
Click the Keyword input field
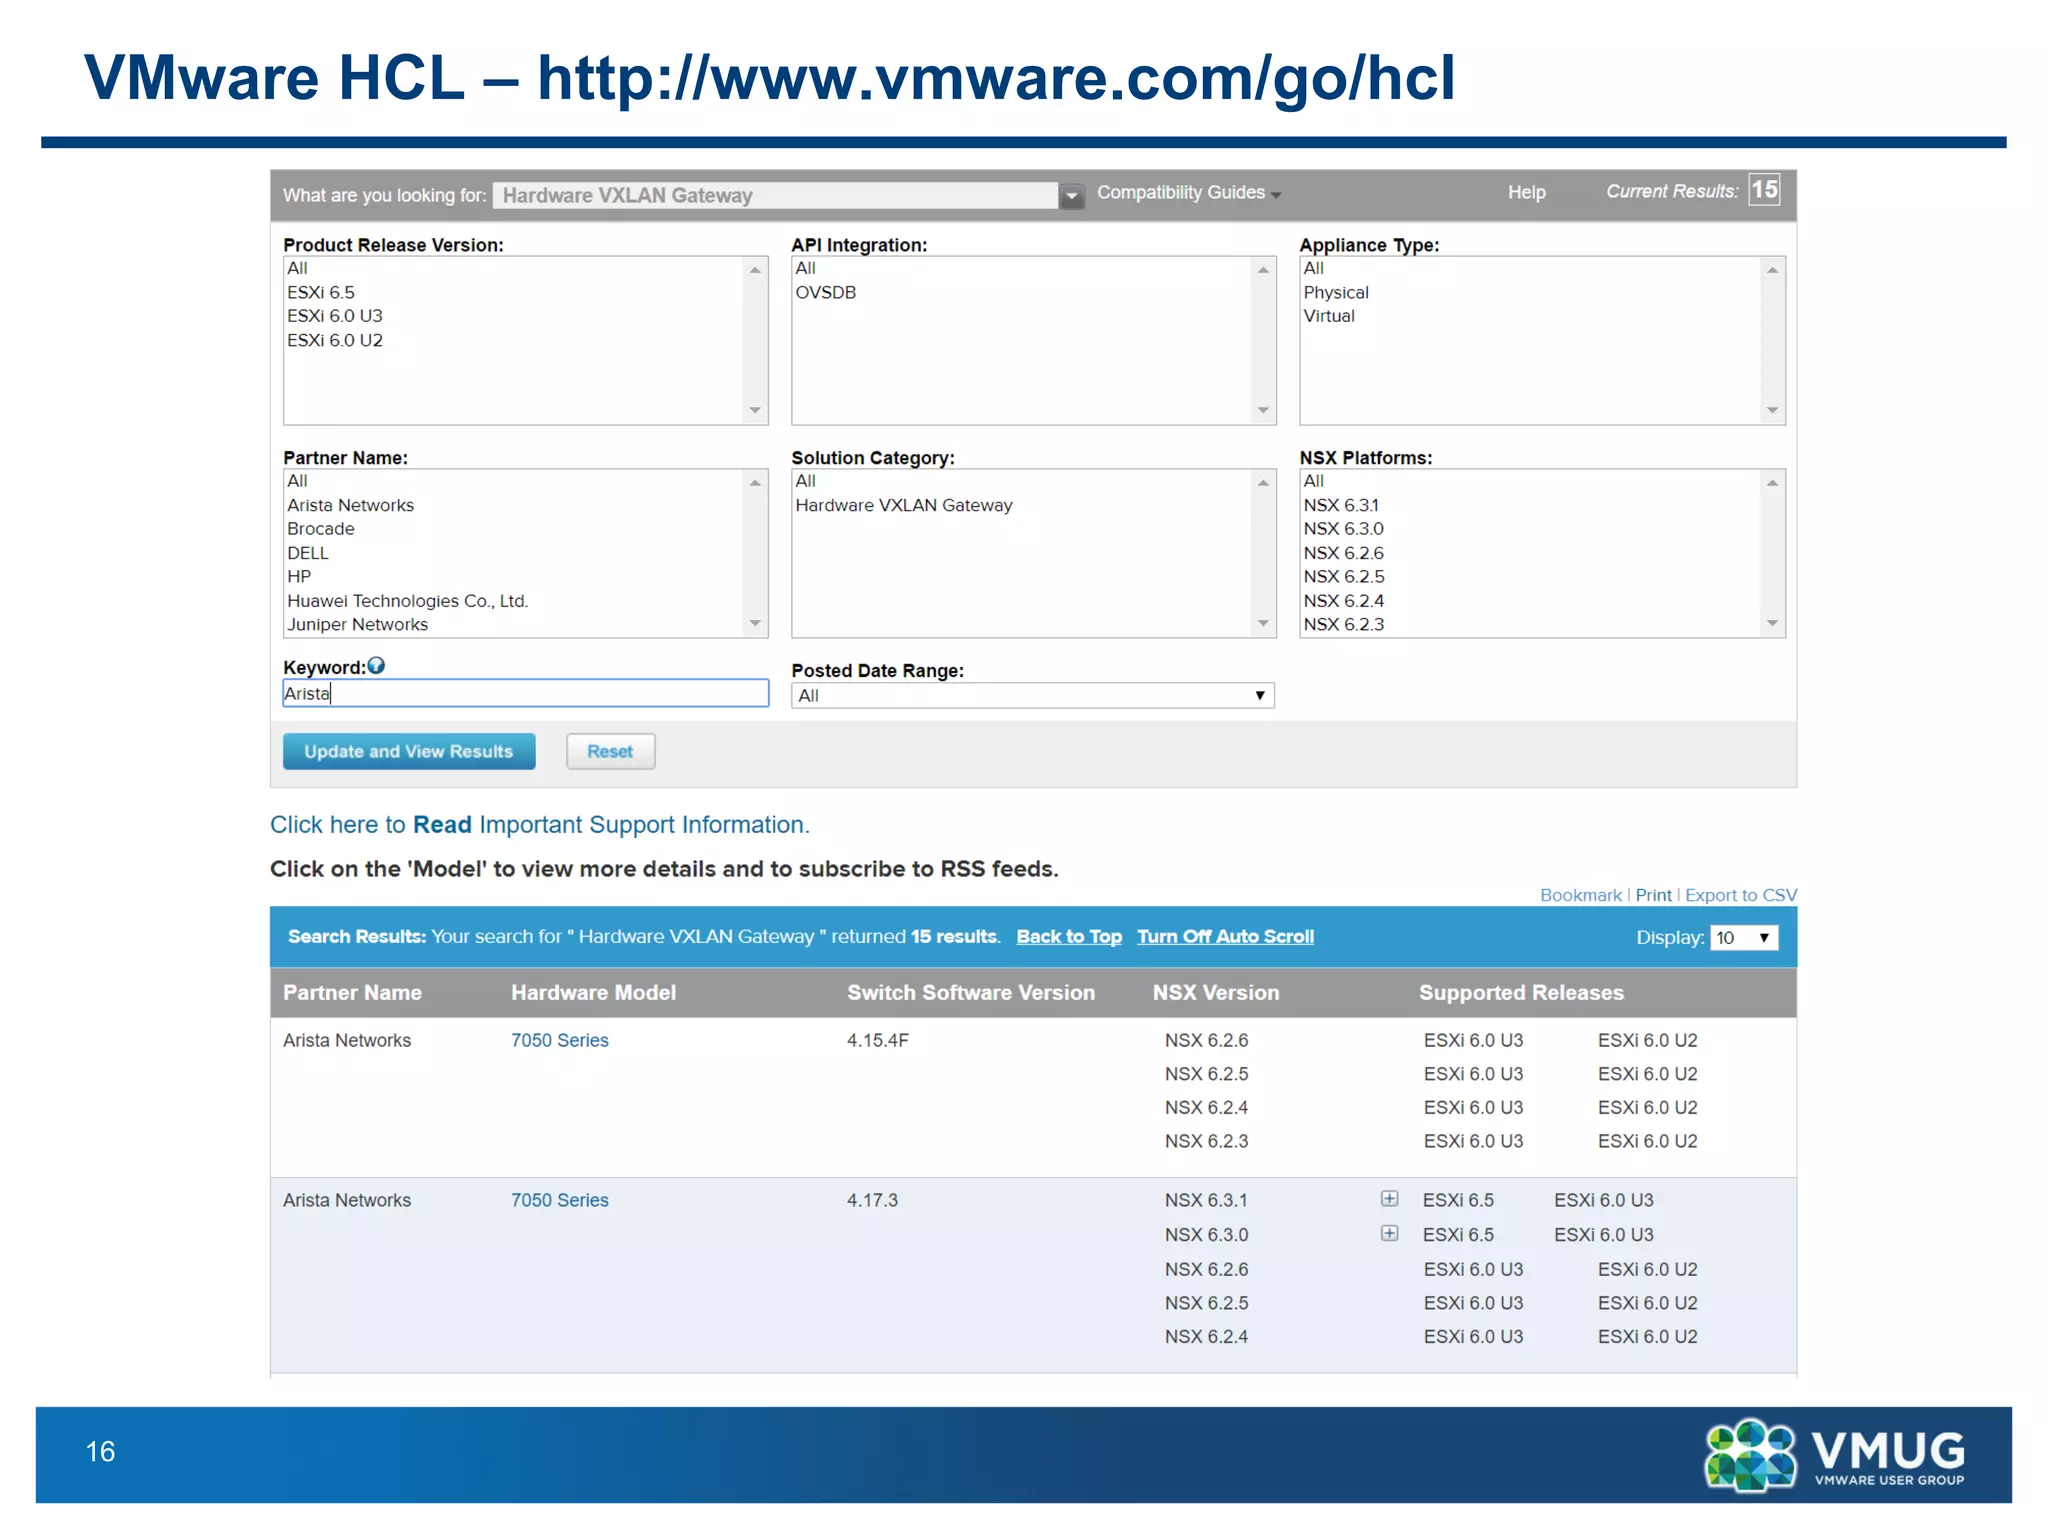click(526, 694)
